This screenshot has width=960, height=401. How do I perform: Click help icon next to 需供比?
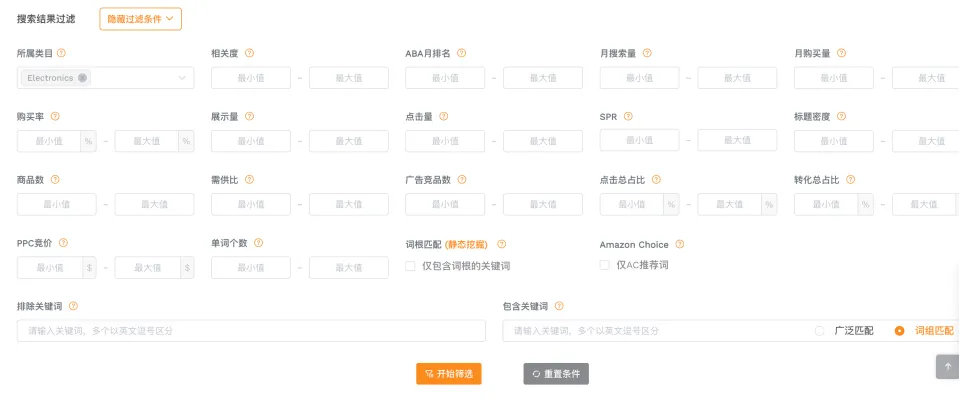click(x=249, y=179)
